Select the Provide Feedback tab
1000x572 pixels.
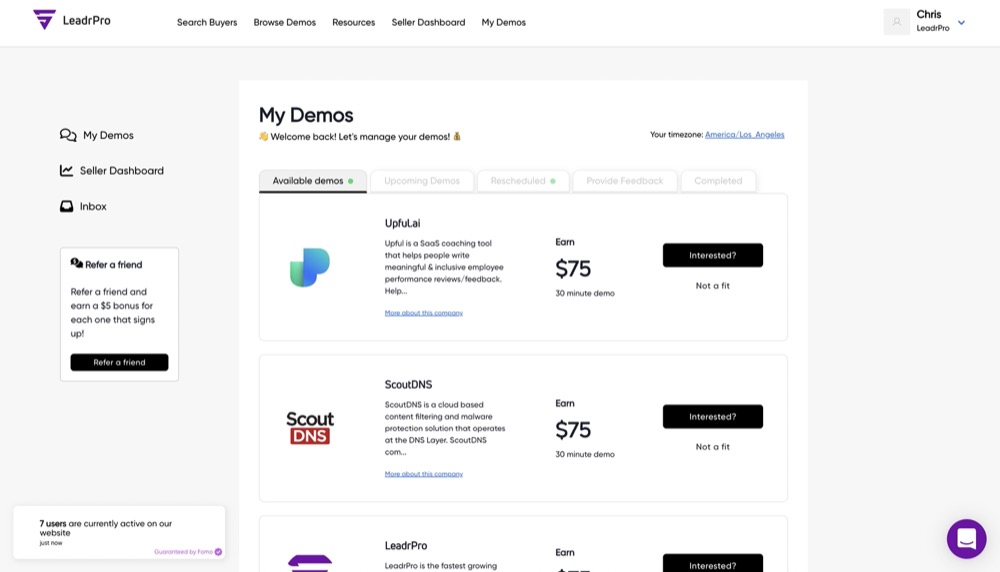[624, 181]
